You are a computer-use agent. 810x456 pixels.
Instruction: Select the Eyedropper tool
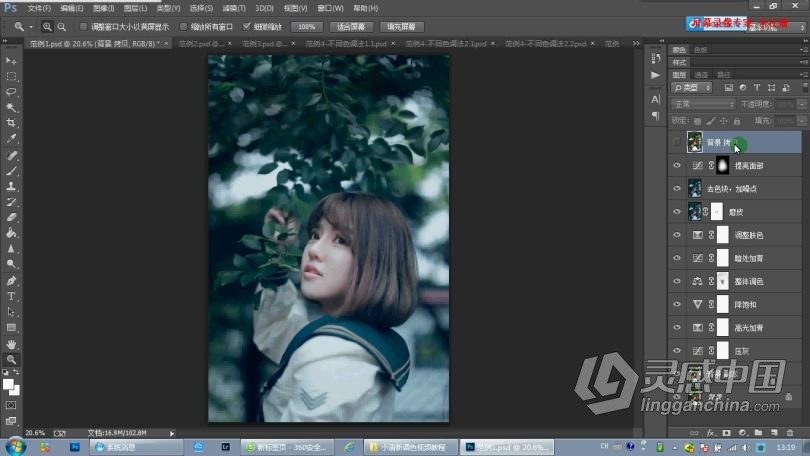(11, 138)
